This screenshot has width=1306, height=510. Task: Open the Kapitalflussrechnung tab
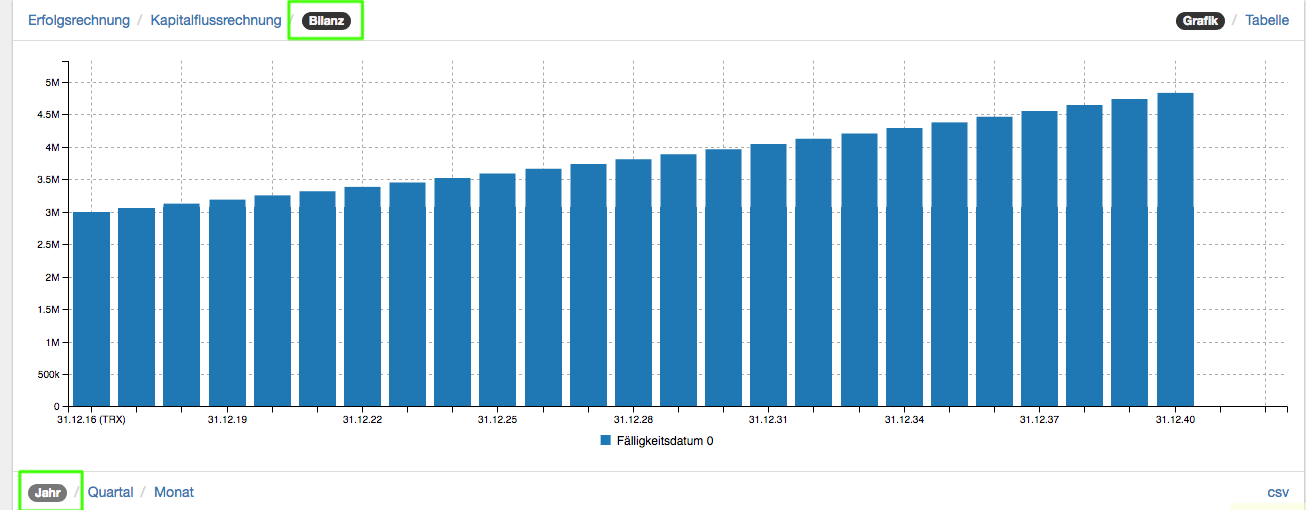point(216,20)
